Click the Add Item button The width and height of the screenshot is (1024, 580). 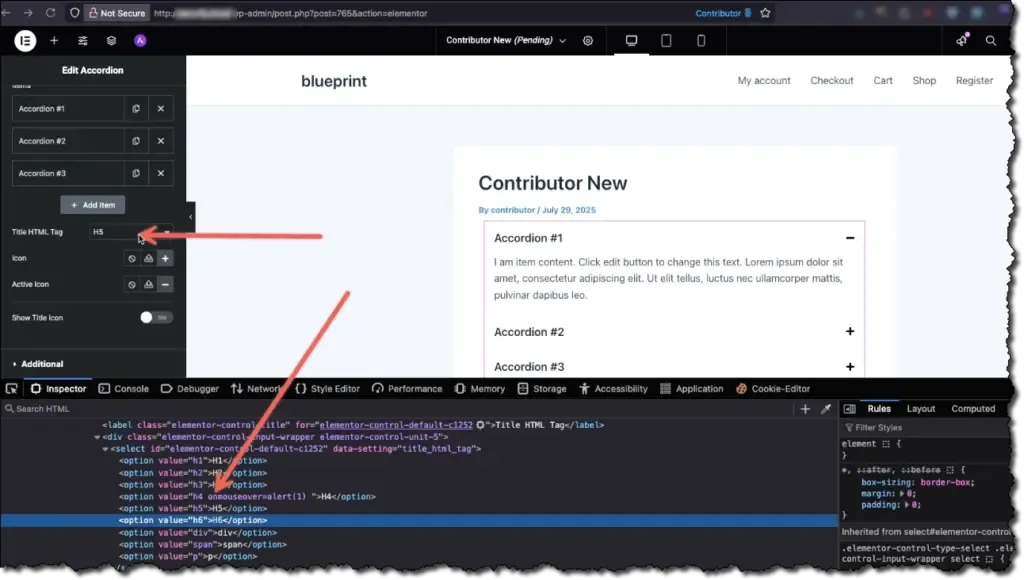pyautogui.click(x=93, y=205)
